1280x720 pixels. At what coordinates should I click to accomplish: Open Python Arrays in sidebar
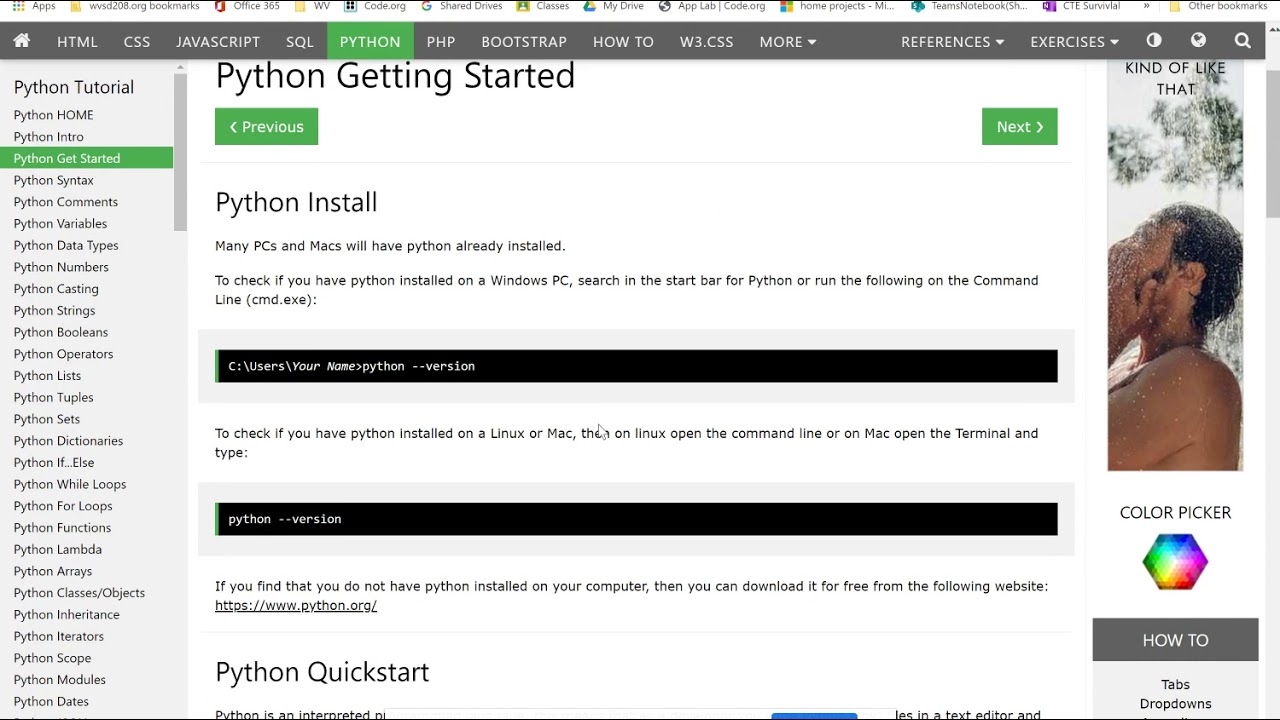pos(52,571)
